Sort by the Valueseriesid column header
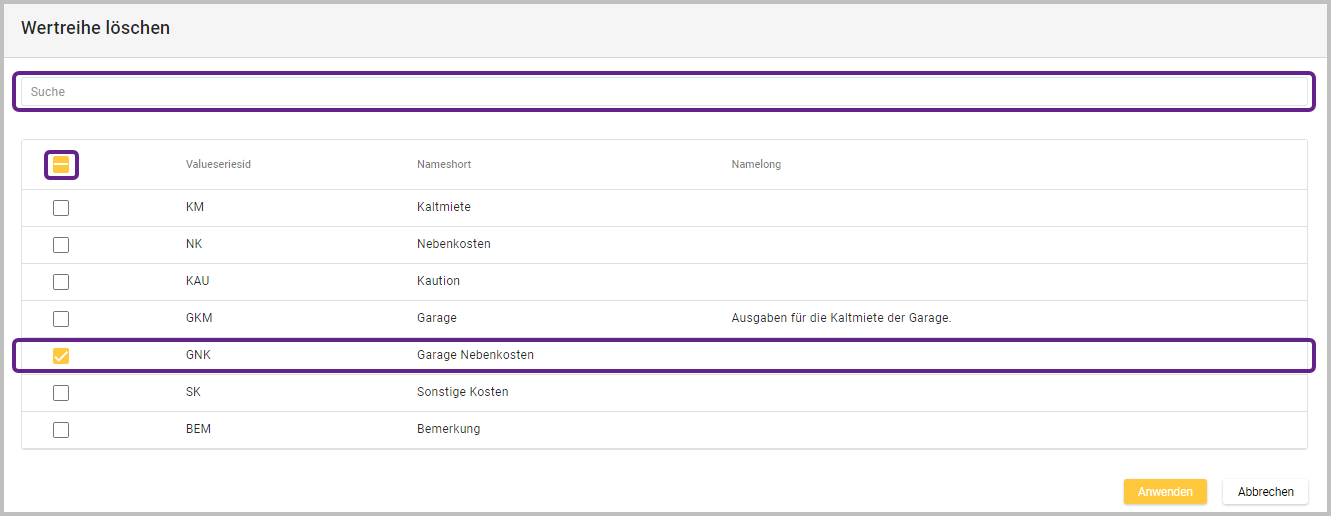The image size is (1331, 516). click(218, 164)
